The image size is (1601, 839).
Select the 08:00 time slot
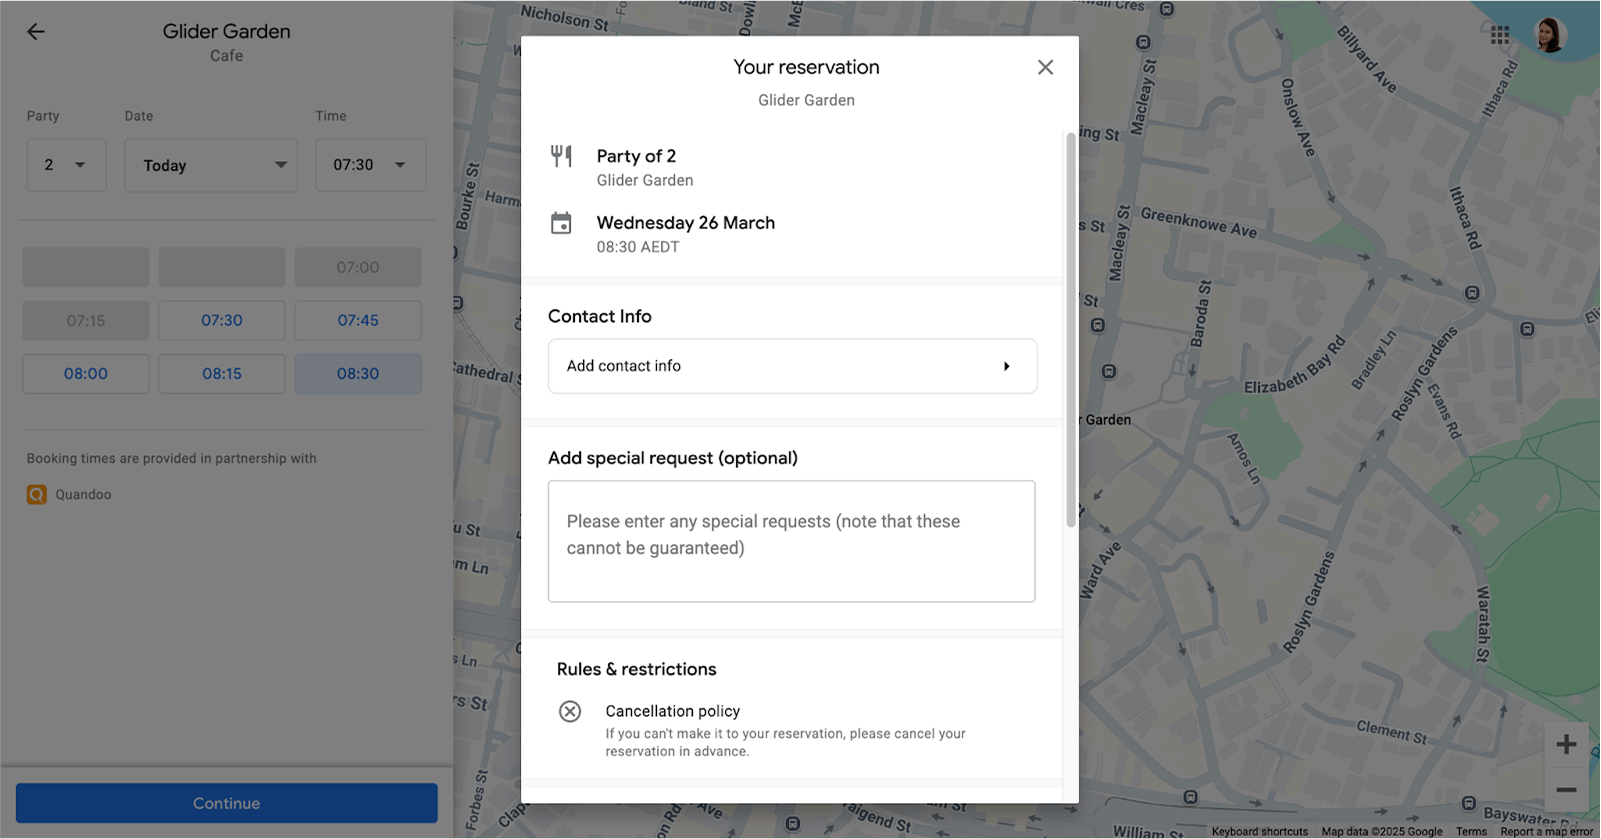(86, 374)
